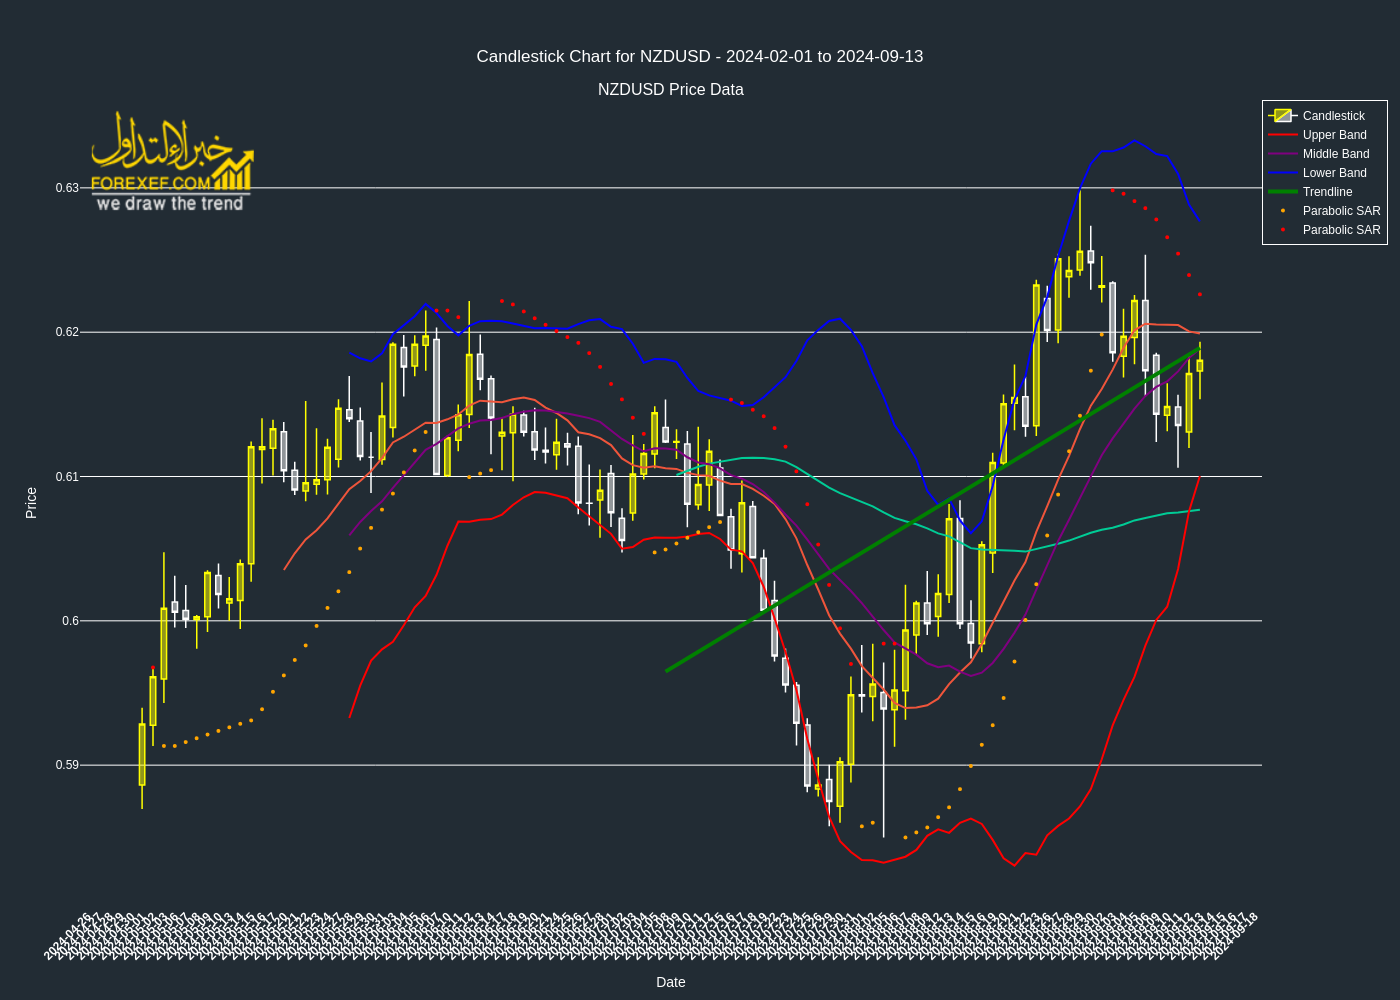This screenshot has width=1400, height=1000.
Task: Hide the orange-dot Parabolic SAR legend entry
Action: 1324,211
